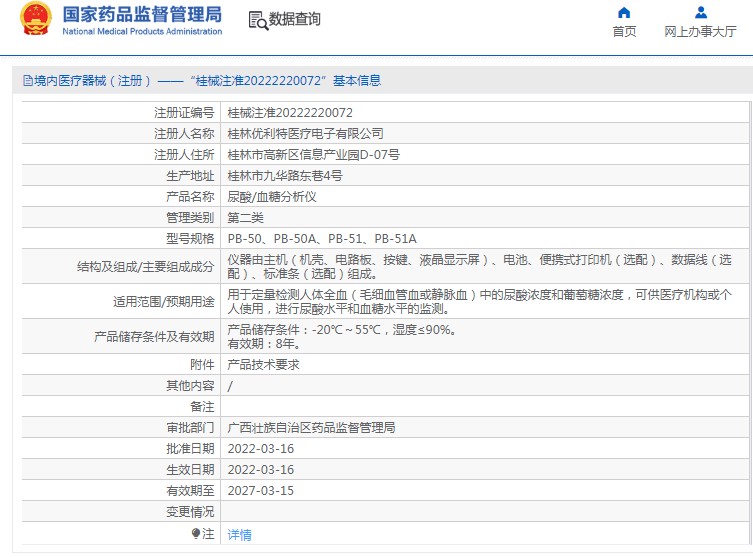Click the 结构及组成/主要组成成分 label

[x=146, y=267]
